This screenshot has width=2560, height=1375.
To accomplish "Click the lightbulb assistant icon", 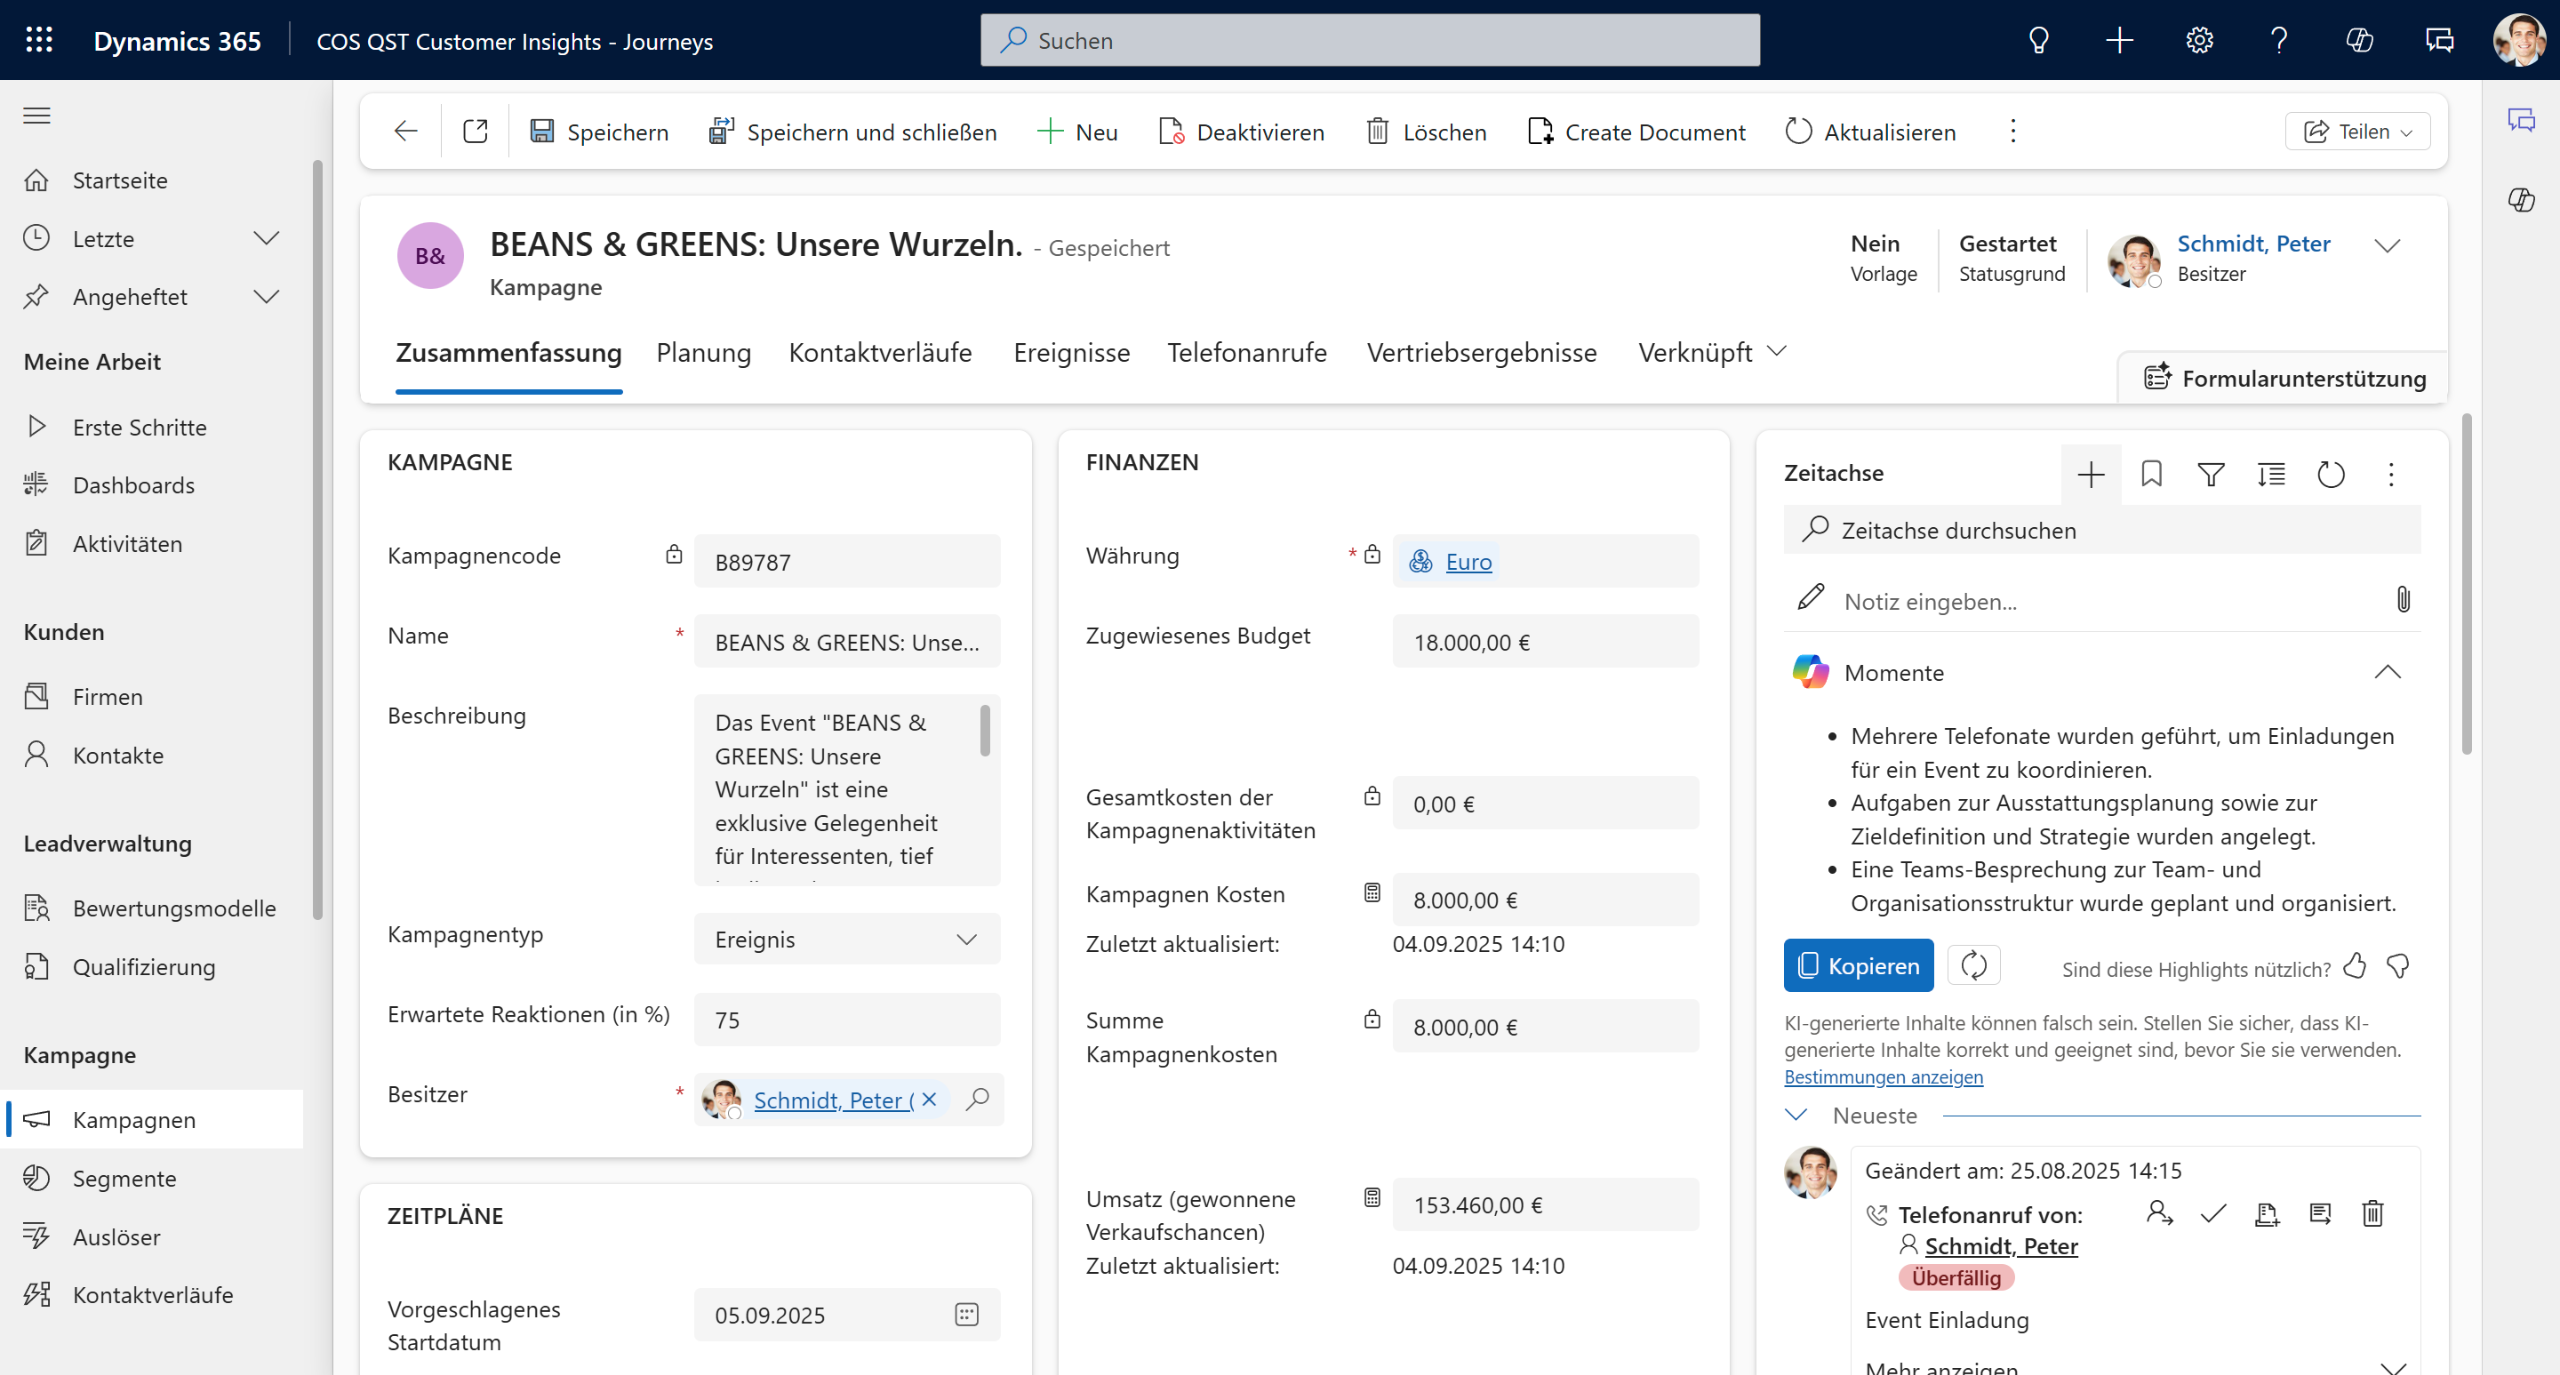I will coord(2038,40).
